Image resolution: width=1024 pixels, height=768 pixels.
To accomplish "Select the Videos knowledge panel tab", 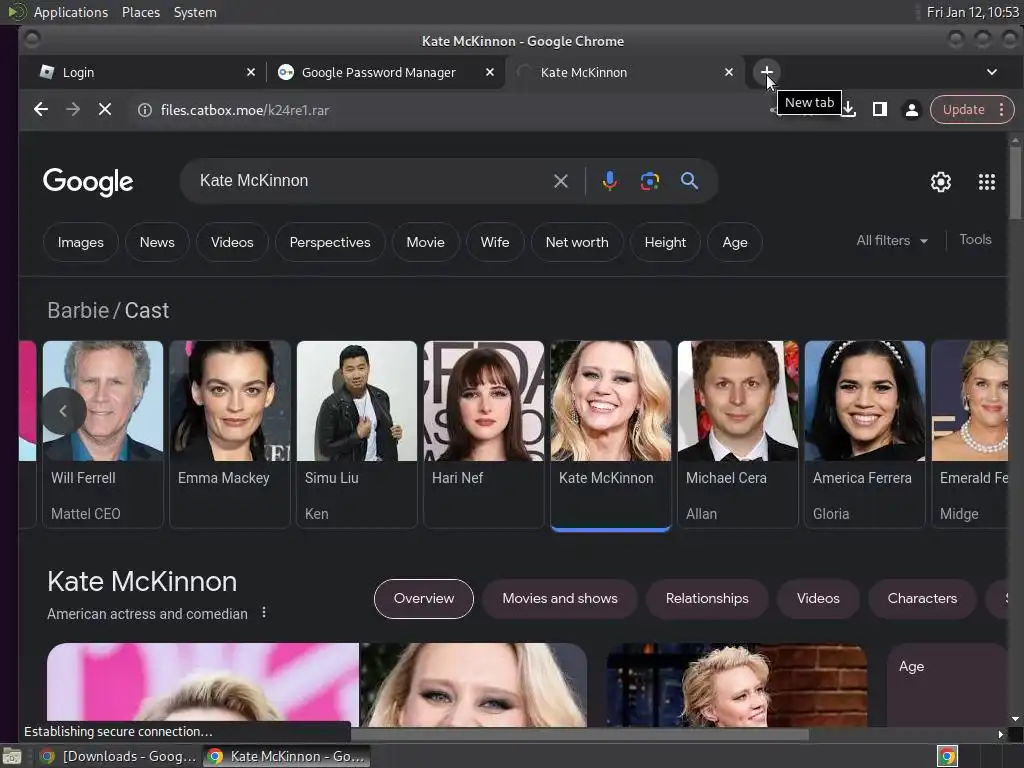I will [818, 598].
